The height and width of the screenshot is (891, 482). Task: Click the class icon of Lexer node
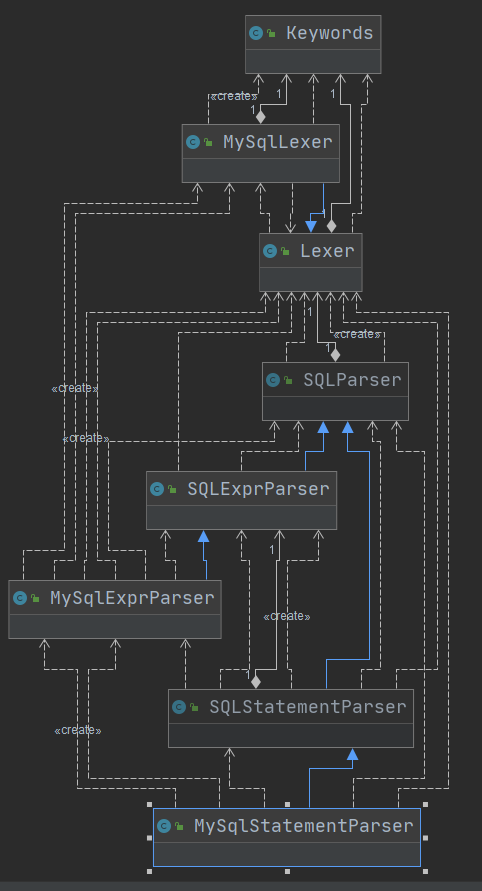270,251
